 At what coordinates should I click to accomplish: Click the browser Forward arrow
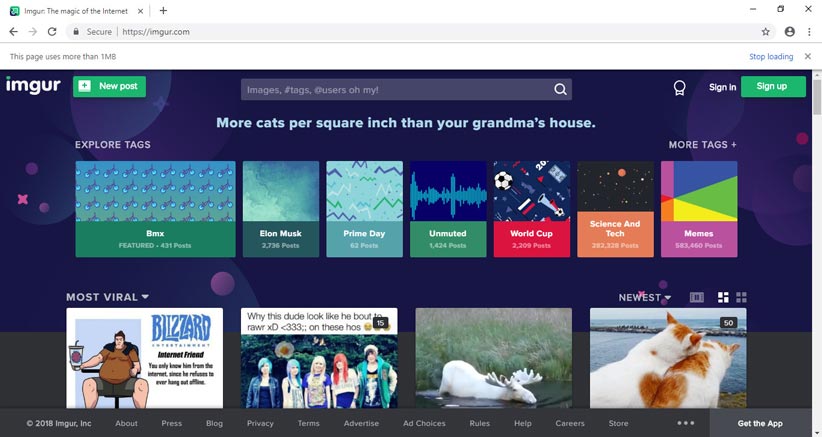click(x=33, y=31)
